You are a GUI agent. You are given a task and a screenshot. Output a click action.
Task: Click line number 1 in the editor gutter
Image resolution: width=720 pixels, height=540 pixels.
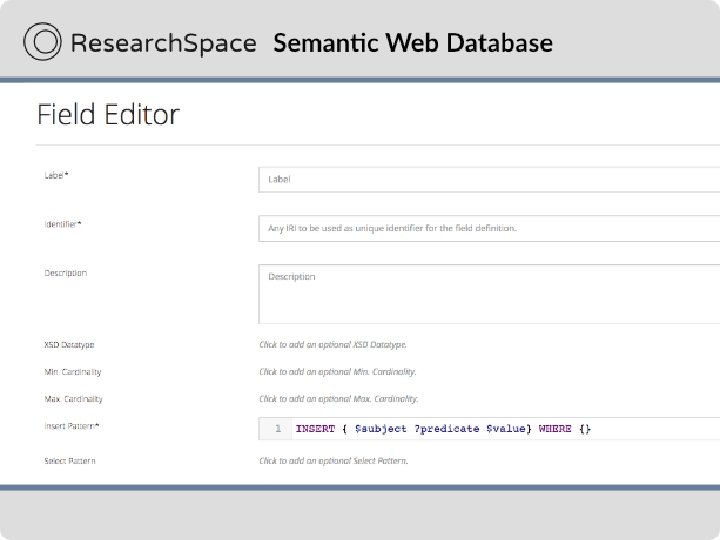tap(277, 429)
